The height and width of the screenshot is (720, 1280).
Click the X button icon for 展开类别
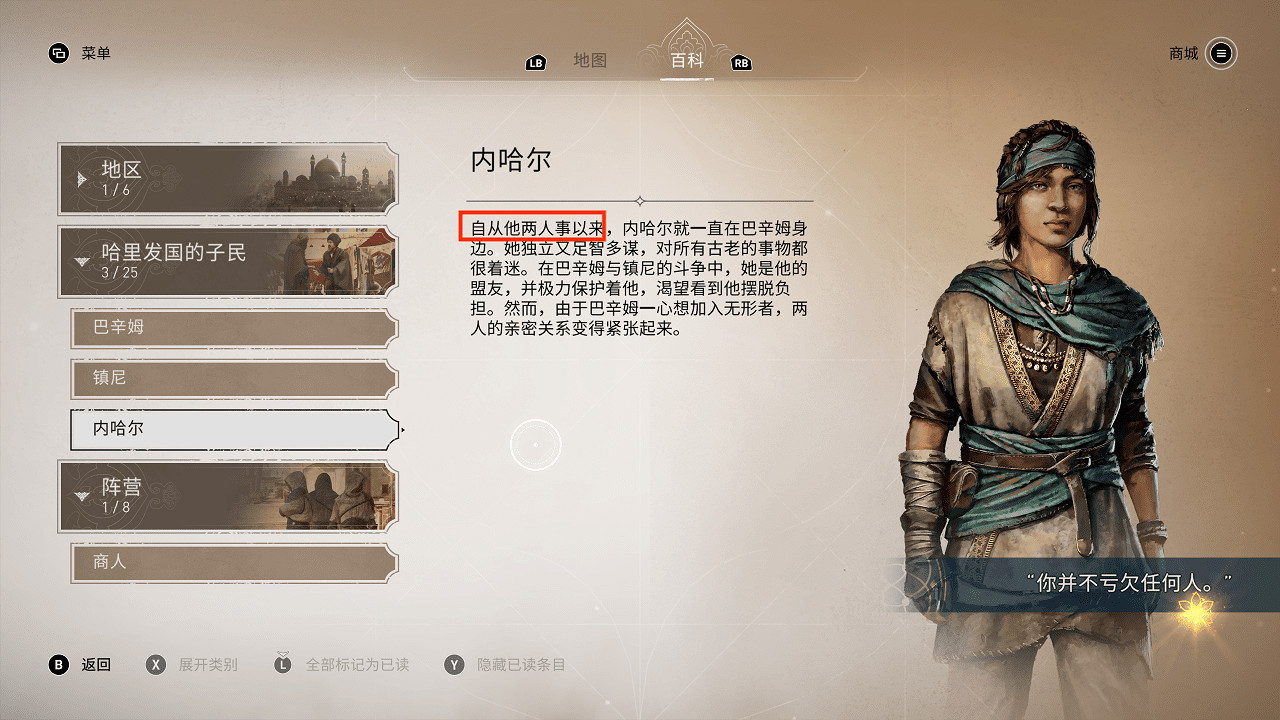coord(156,664)
